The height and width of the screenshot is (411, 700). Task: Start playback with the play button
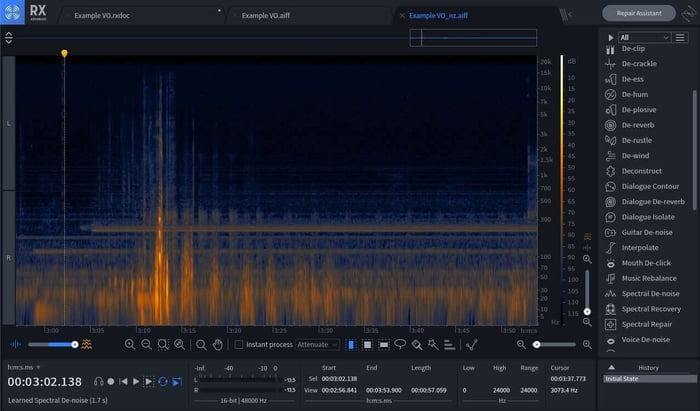coord(136,382)
